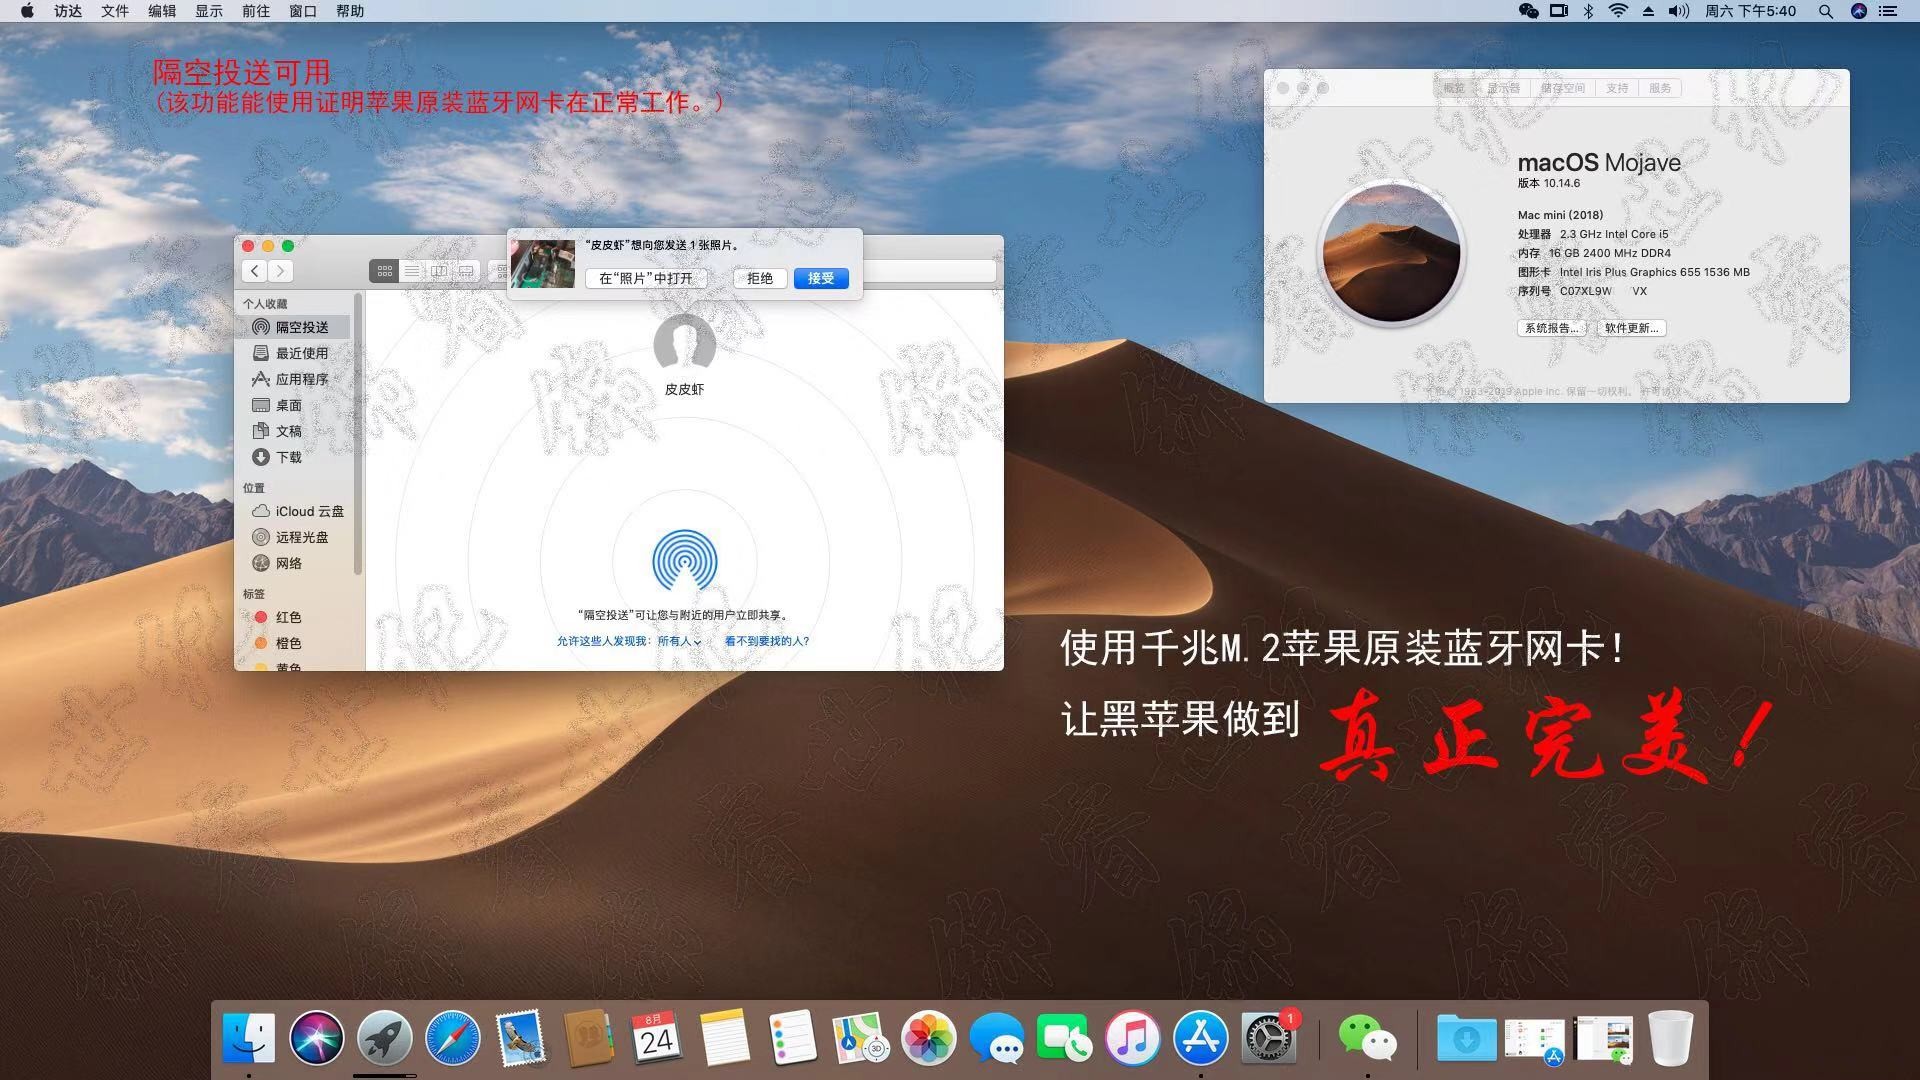This screenshot has width=1920, height=1080.
Task: Open Calendar from the Dock
Action: click(656, 1037)
